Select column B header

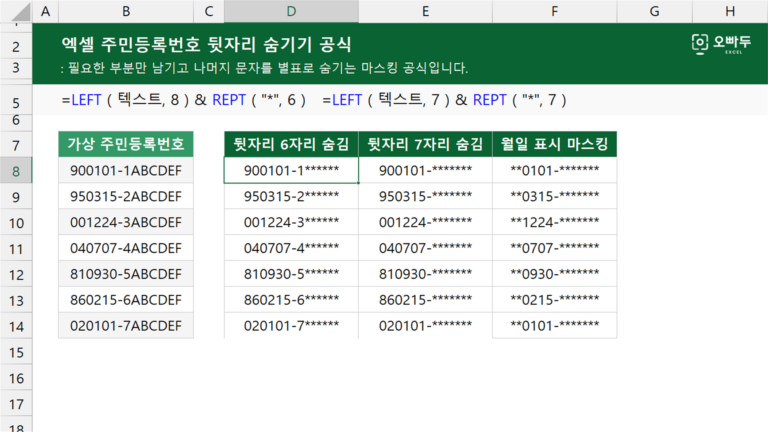coord(126,11)
